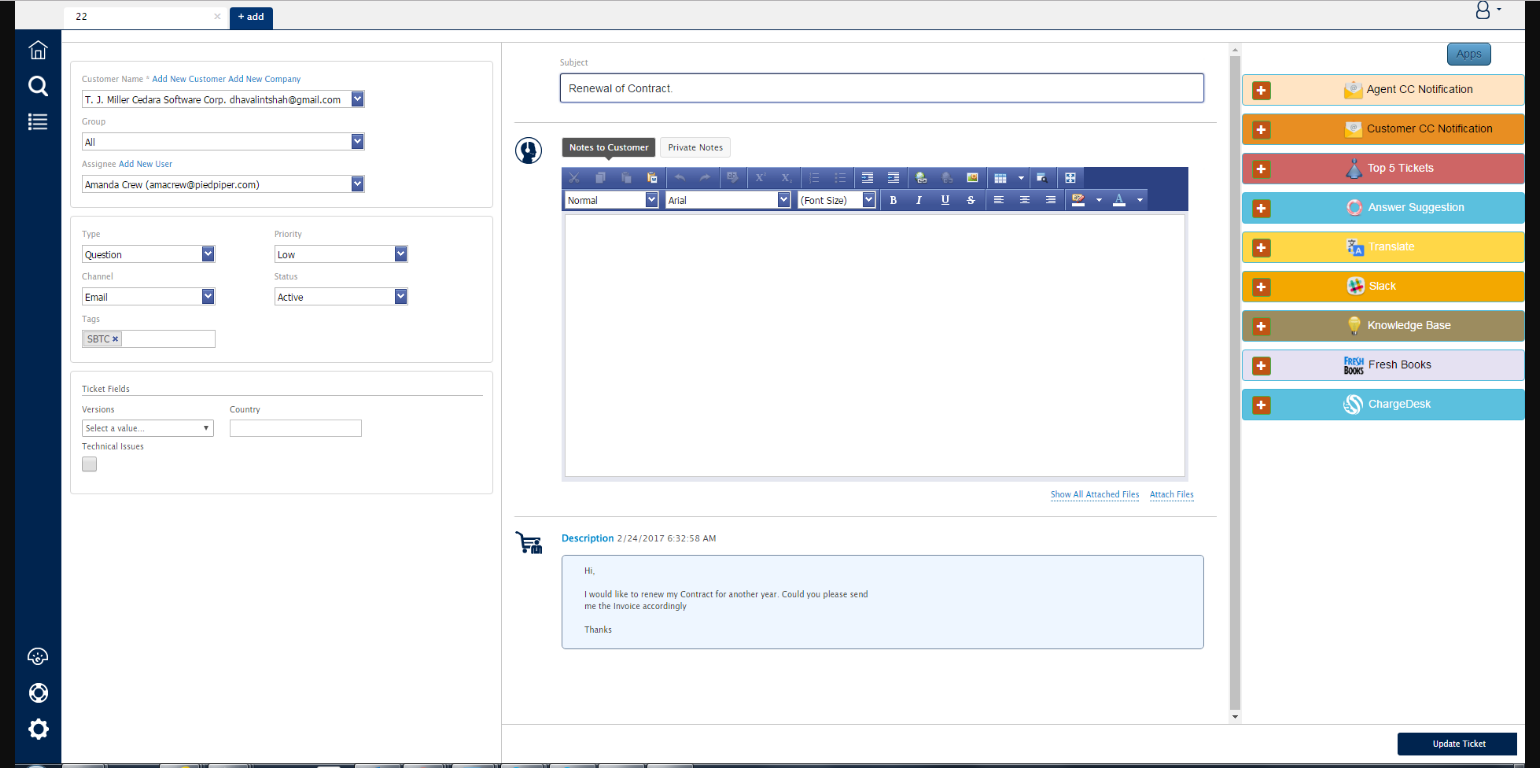Insert an image using the editor toolbar
This screenshot has height=768, width=1540.
973,177
